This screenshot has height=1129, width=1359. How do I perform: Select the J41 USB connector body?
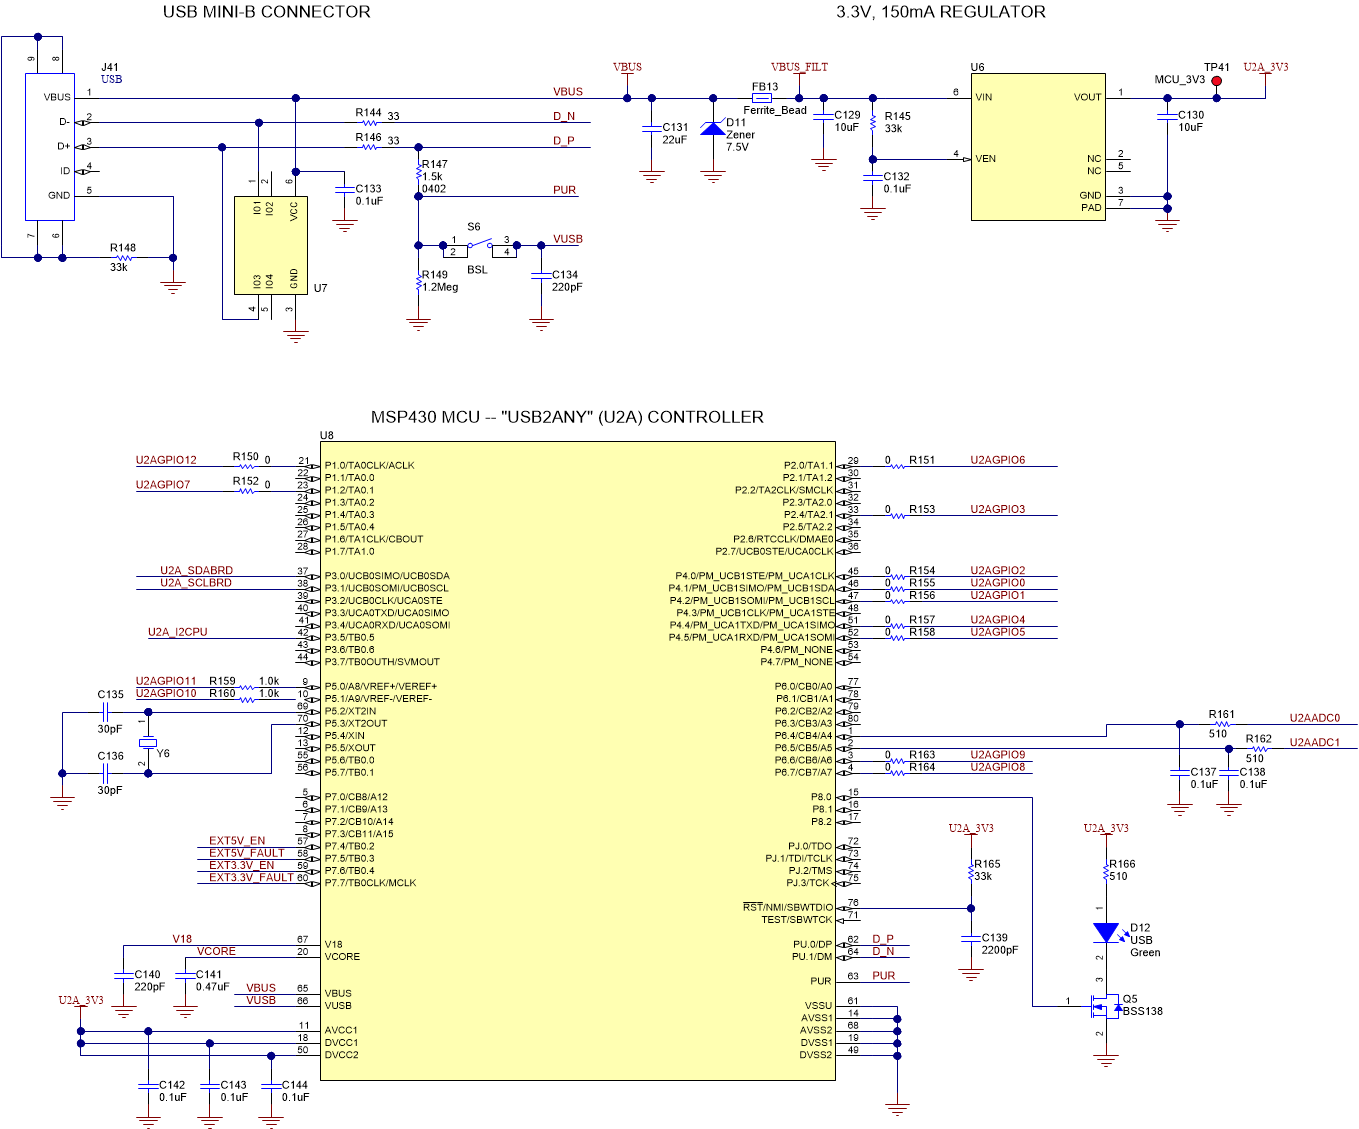click(50, 145)
